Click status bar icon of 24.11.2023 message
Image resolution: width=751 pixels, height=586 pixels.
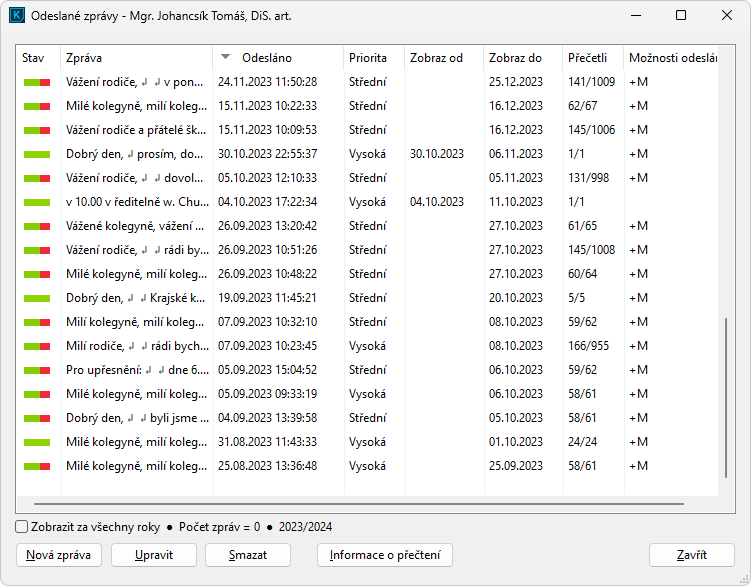tap(37, 82)
